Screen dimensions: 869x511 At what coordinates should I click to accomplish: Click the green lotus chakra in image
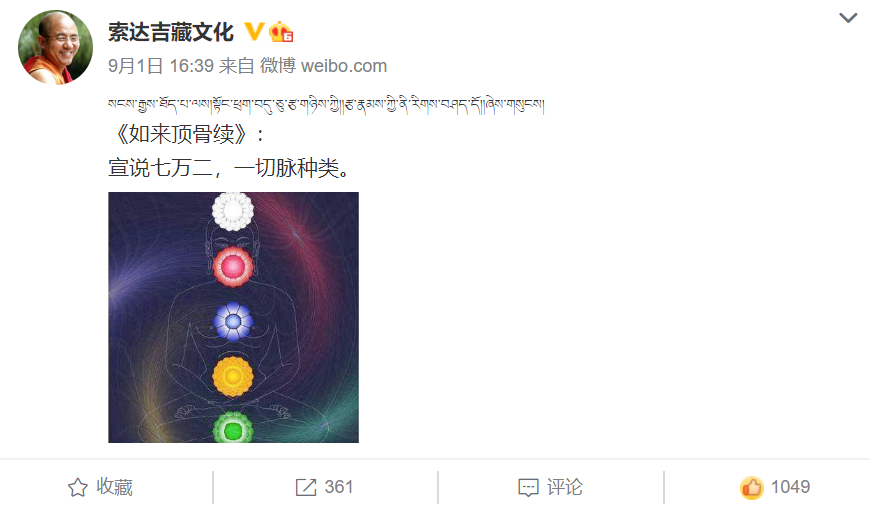233,428
